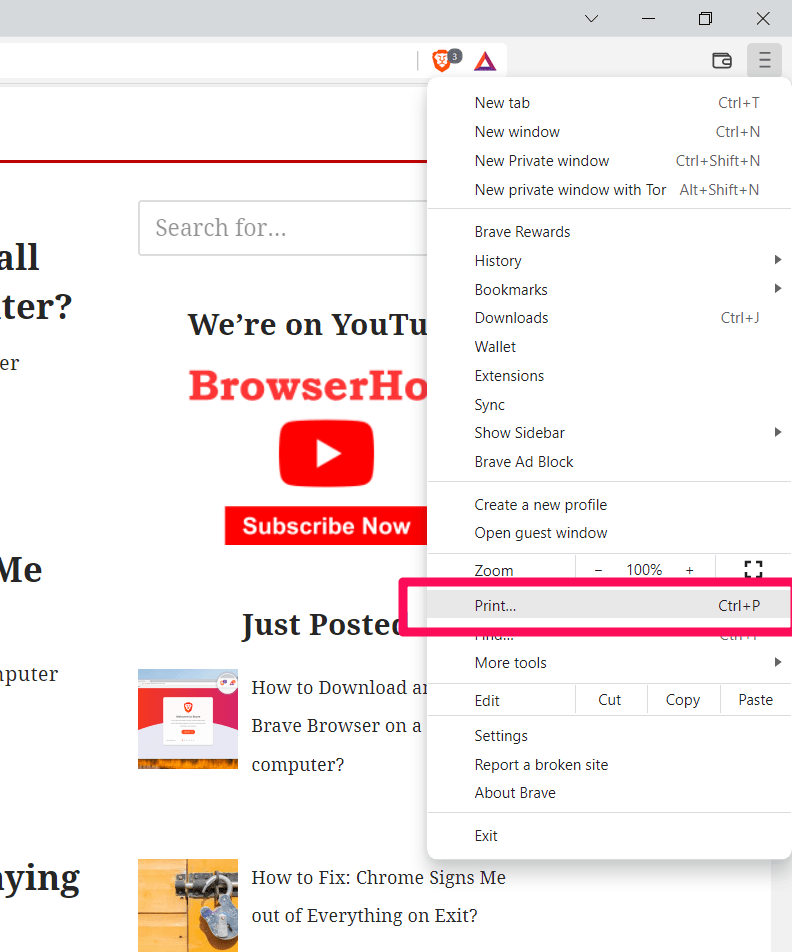The height and width of the screenshot is (952, 792).
Task: Expand the Bookmarks submenu arrow
Action: (x=777, y=288)
